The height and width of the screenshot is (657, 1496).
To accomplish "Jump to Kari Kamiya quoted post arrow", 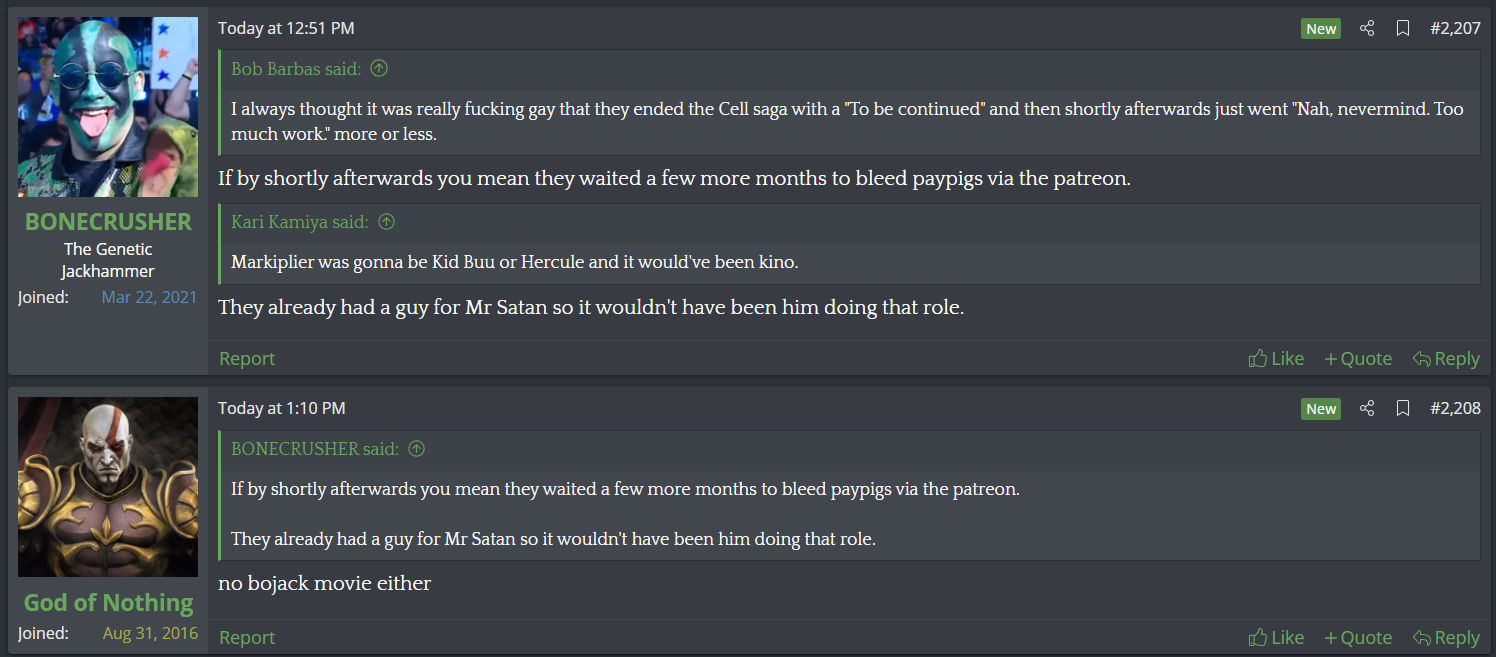I will click(x=386, y=222).
